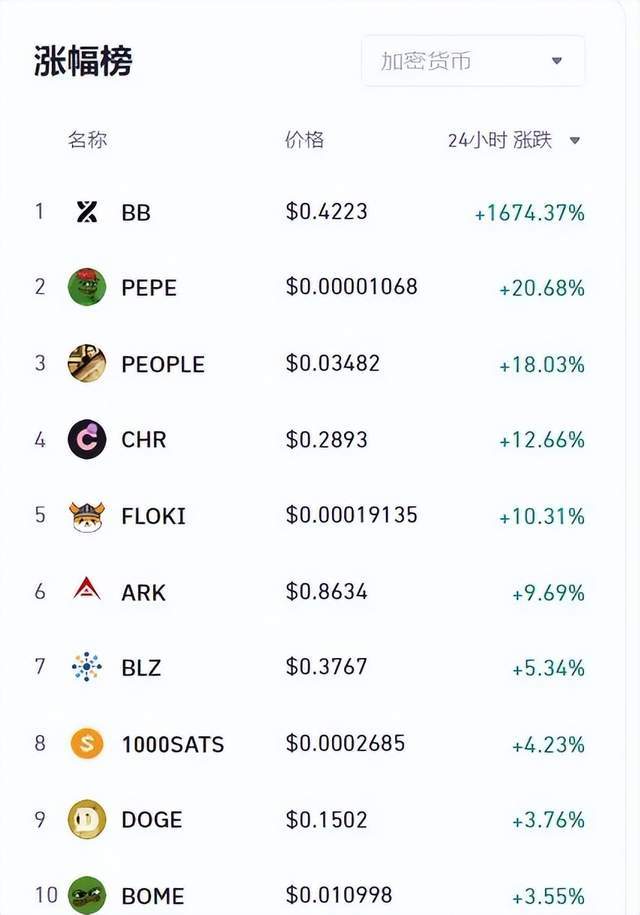This screenshot has width=640, height=915.
Task: Open the 加密货币 category dropdown
Action: [x=473, y=61]
